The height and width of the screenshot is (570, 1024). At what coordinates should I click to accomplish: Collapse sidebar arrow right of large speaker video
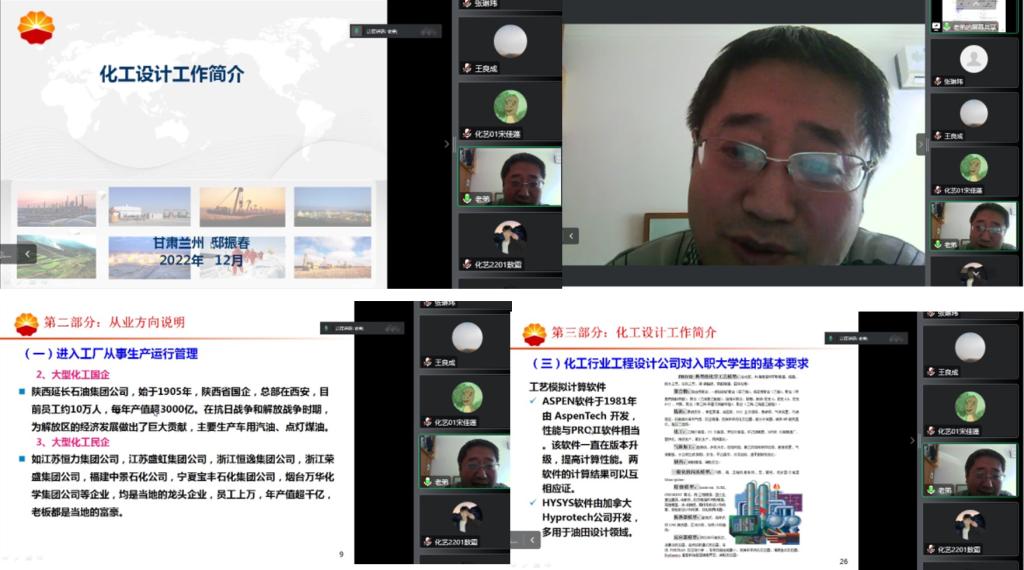point(921,144)
